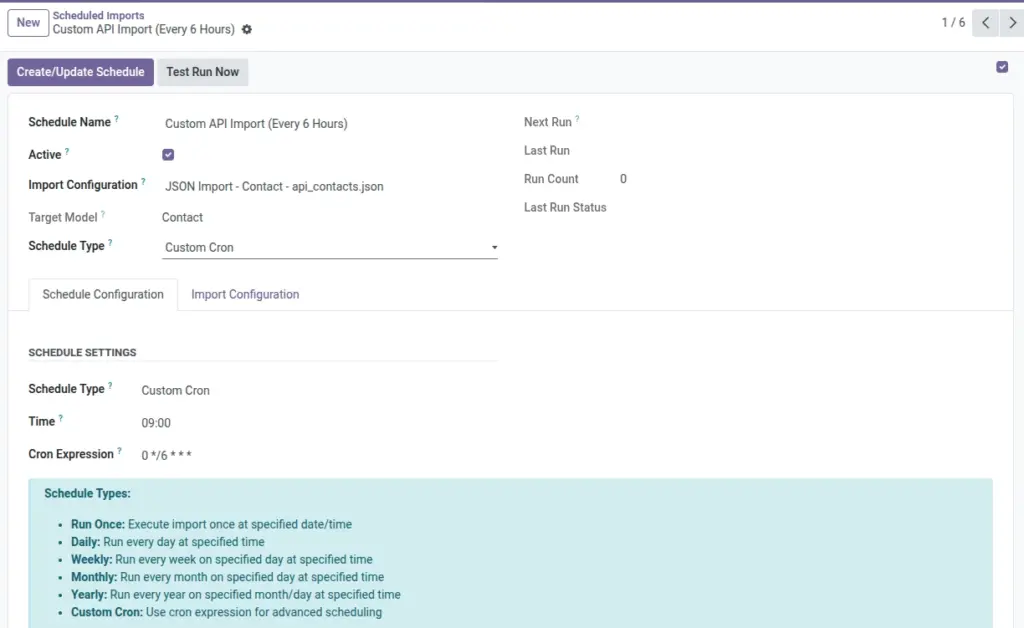Image resolution: width=1024 pixels, height=628 pixels.
Task: Edit the Schedule Name field
Action: click(x=329, y=123)
